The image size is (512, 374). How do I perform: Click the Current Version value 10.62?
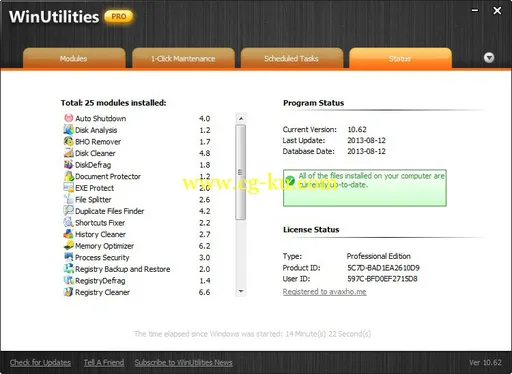tap(357, 129)
